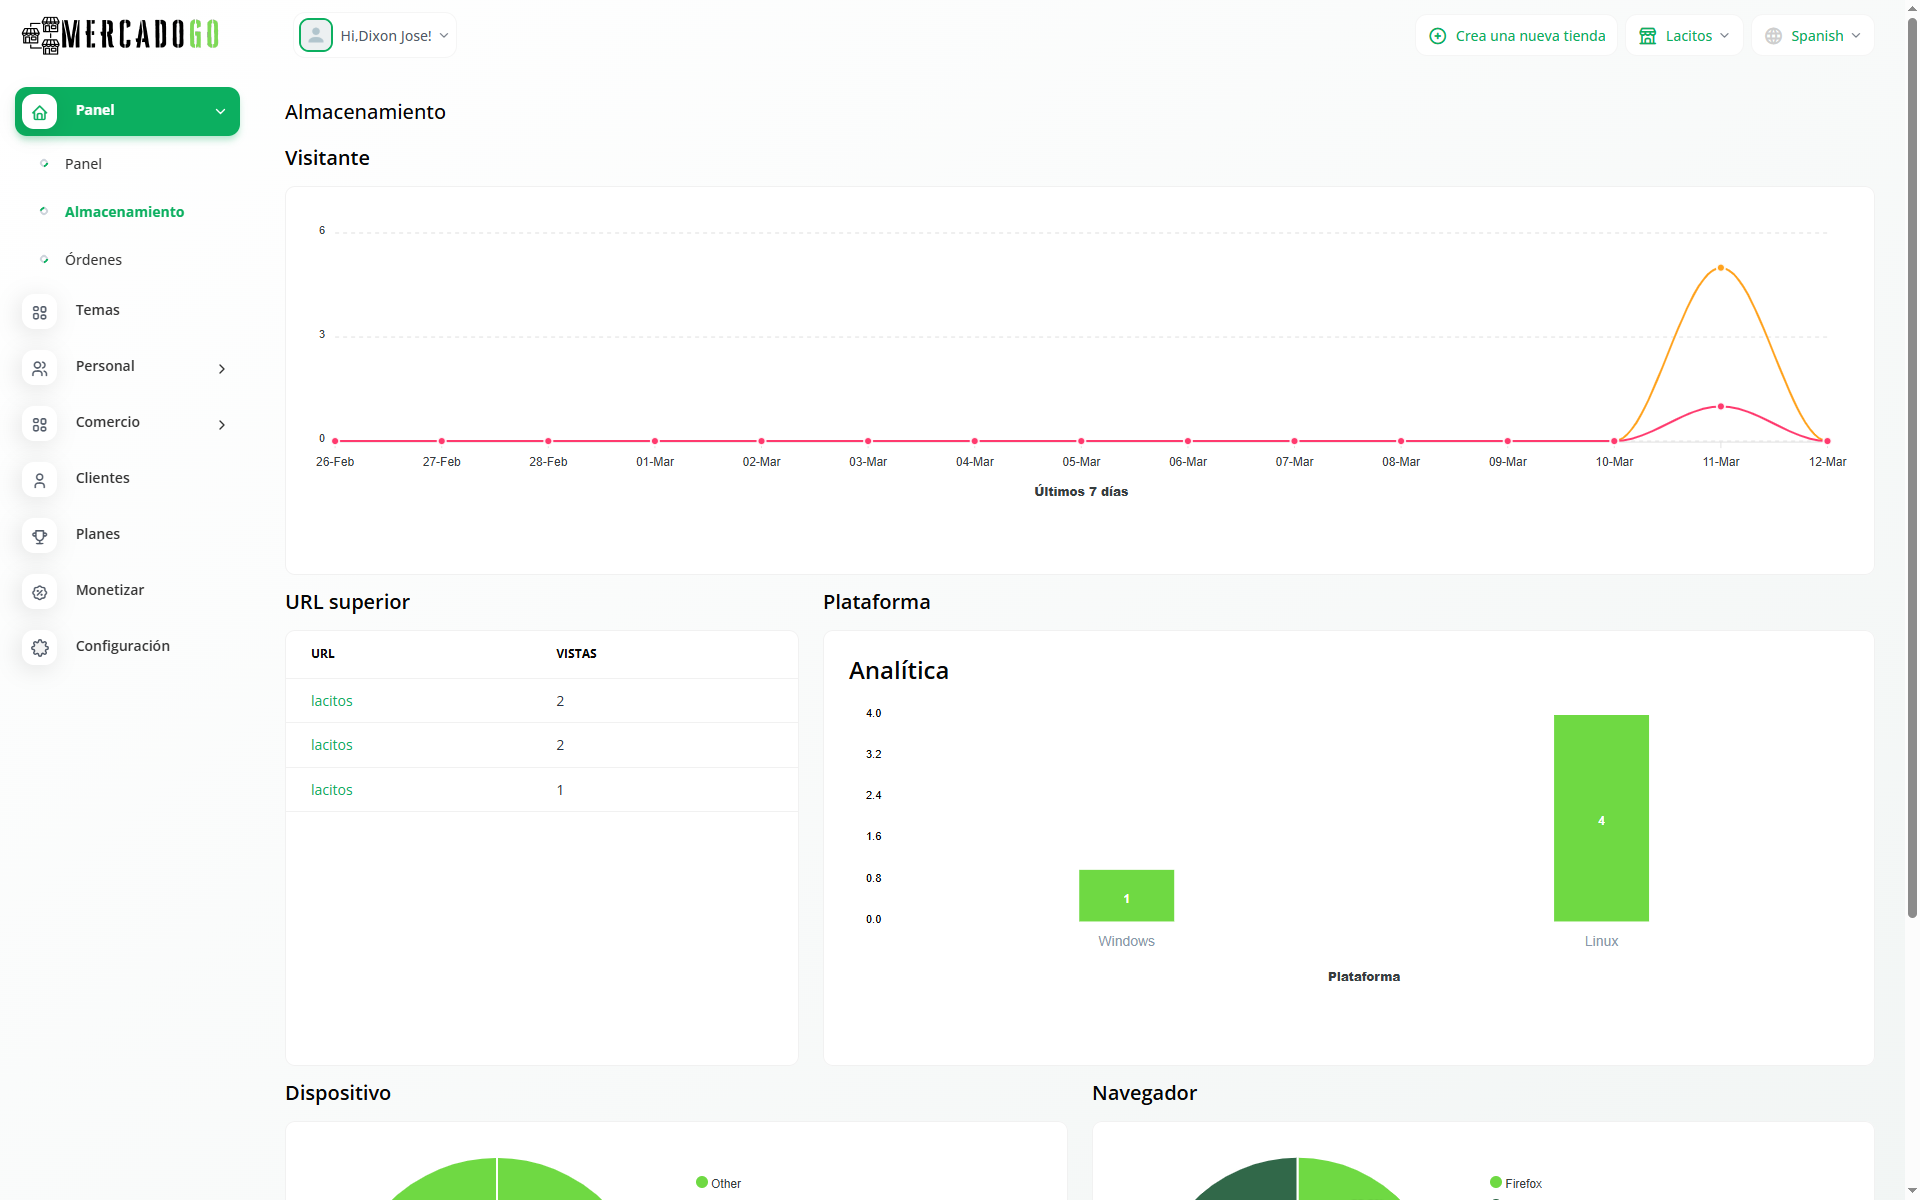Click the home icon in Panel menu
This screenshot has width=1920, height=1200.
(40, 112)
